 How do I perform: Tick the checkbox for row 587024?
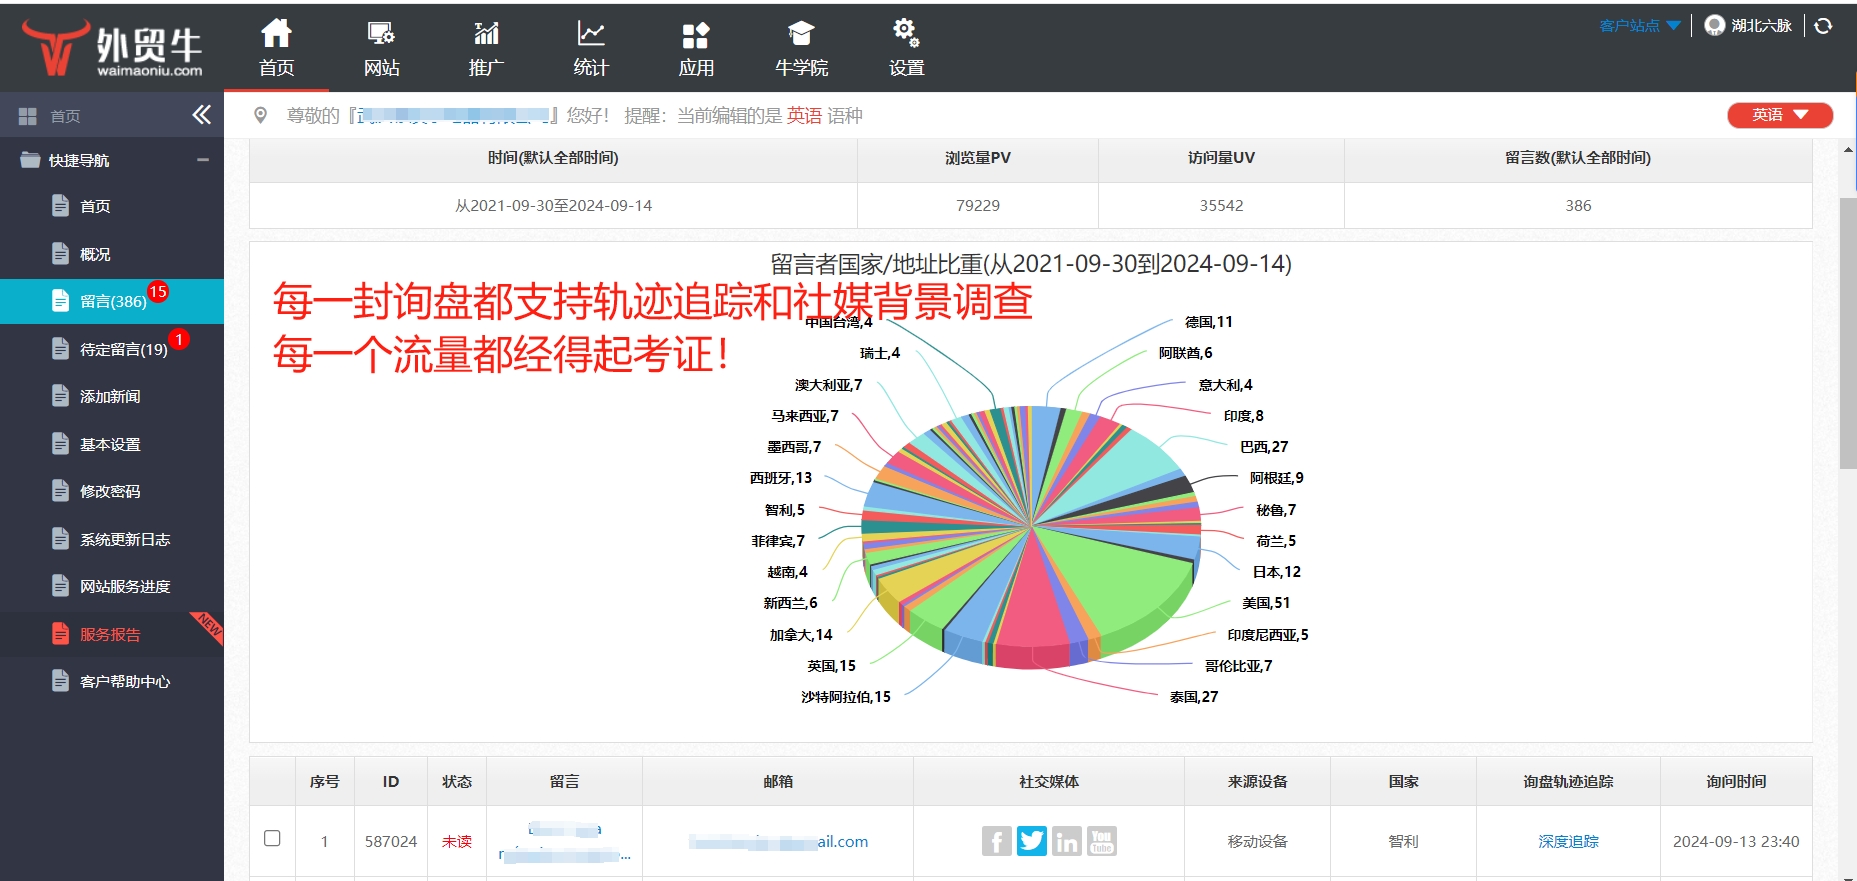tap(272, 838)
